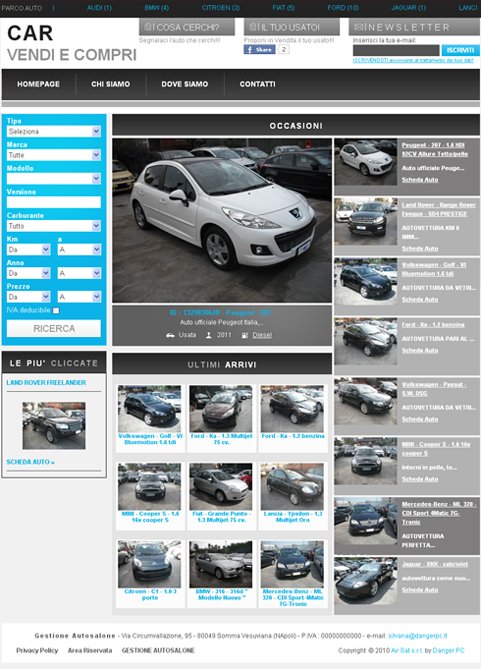Open Volkswagen Golf VI thumbnail in Ultimi Arrivi
Viewport: 481px width, 669px height.
pos(149,409)
